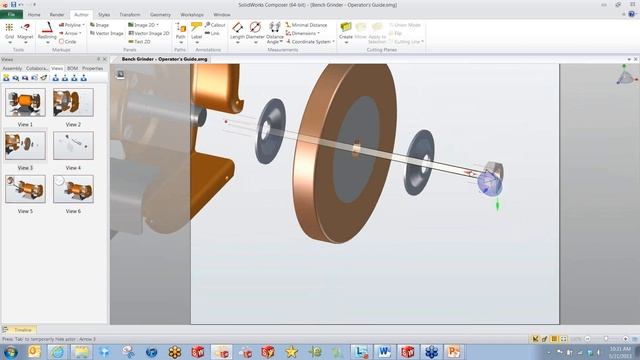This screenshot has height=360, width=640.
Task: Select the View 4 thumbnail
Action: click(x=73, y=146)
